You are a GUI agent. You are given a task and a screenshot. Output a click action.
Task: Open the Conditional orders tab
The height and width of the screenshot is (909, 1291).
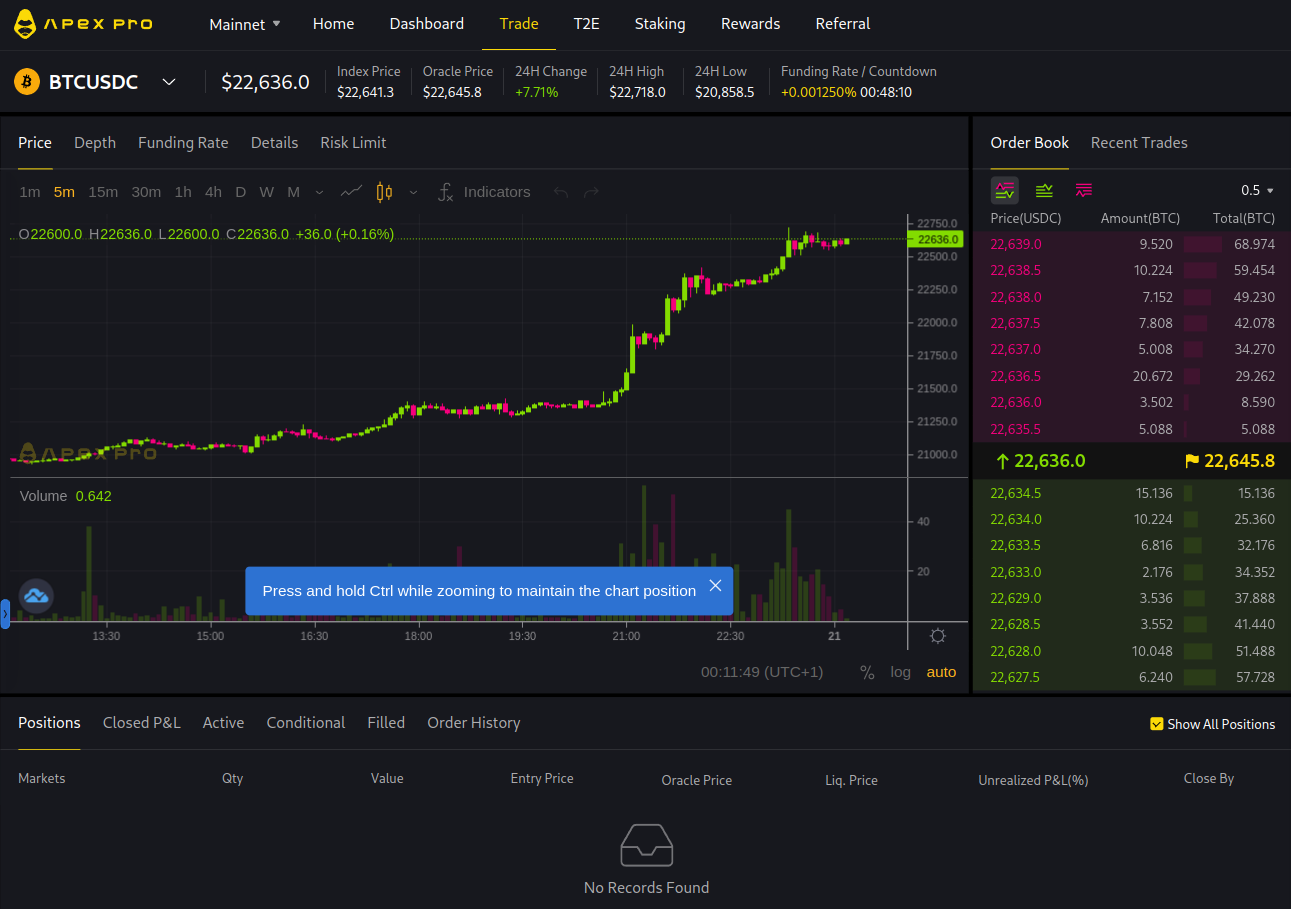[x=306, y=723]
